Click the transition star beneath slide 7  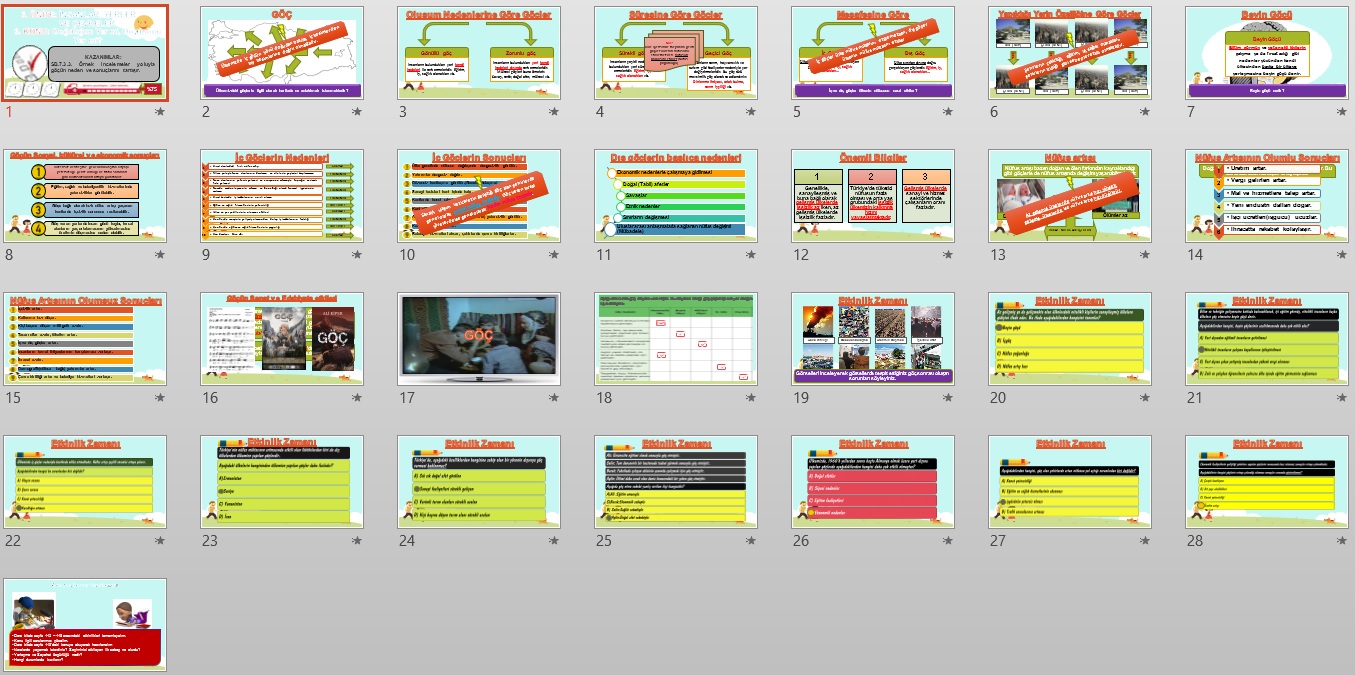point(1342,113)
